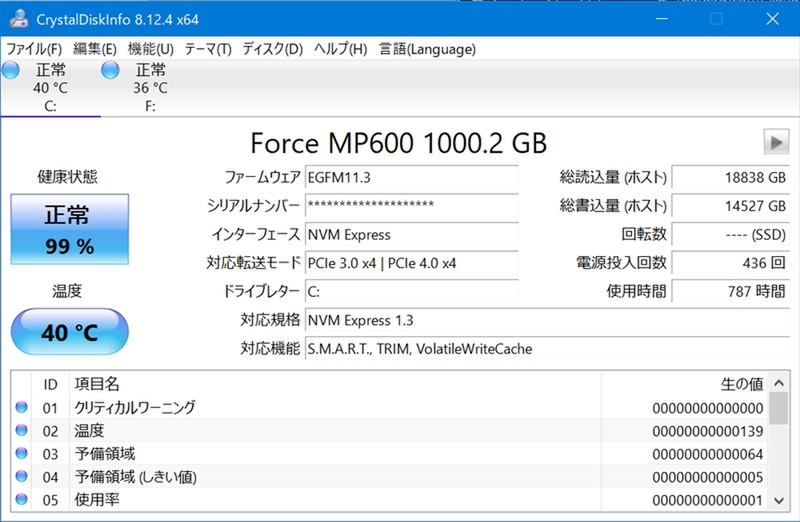800x522 pixels.
Task: Click the interface field NVM Express
Action: coord(412,235)
